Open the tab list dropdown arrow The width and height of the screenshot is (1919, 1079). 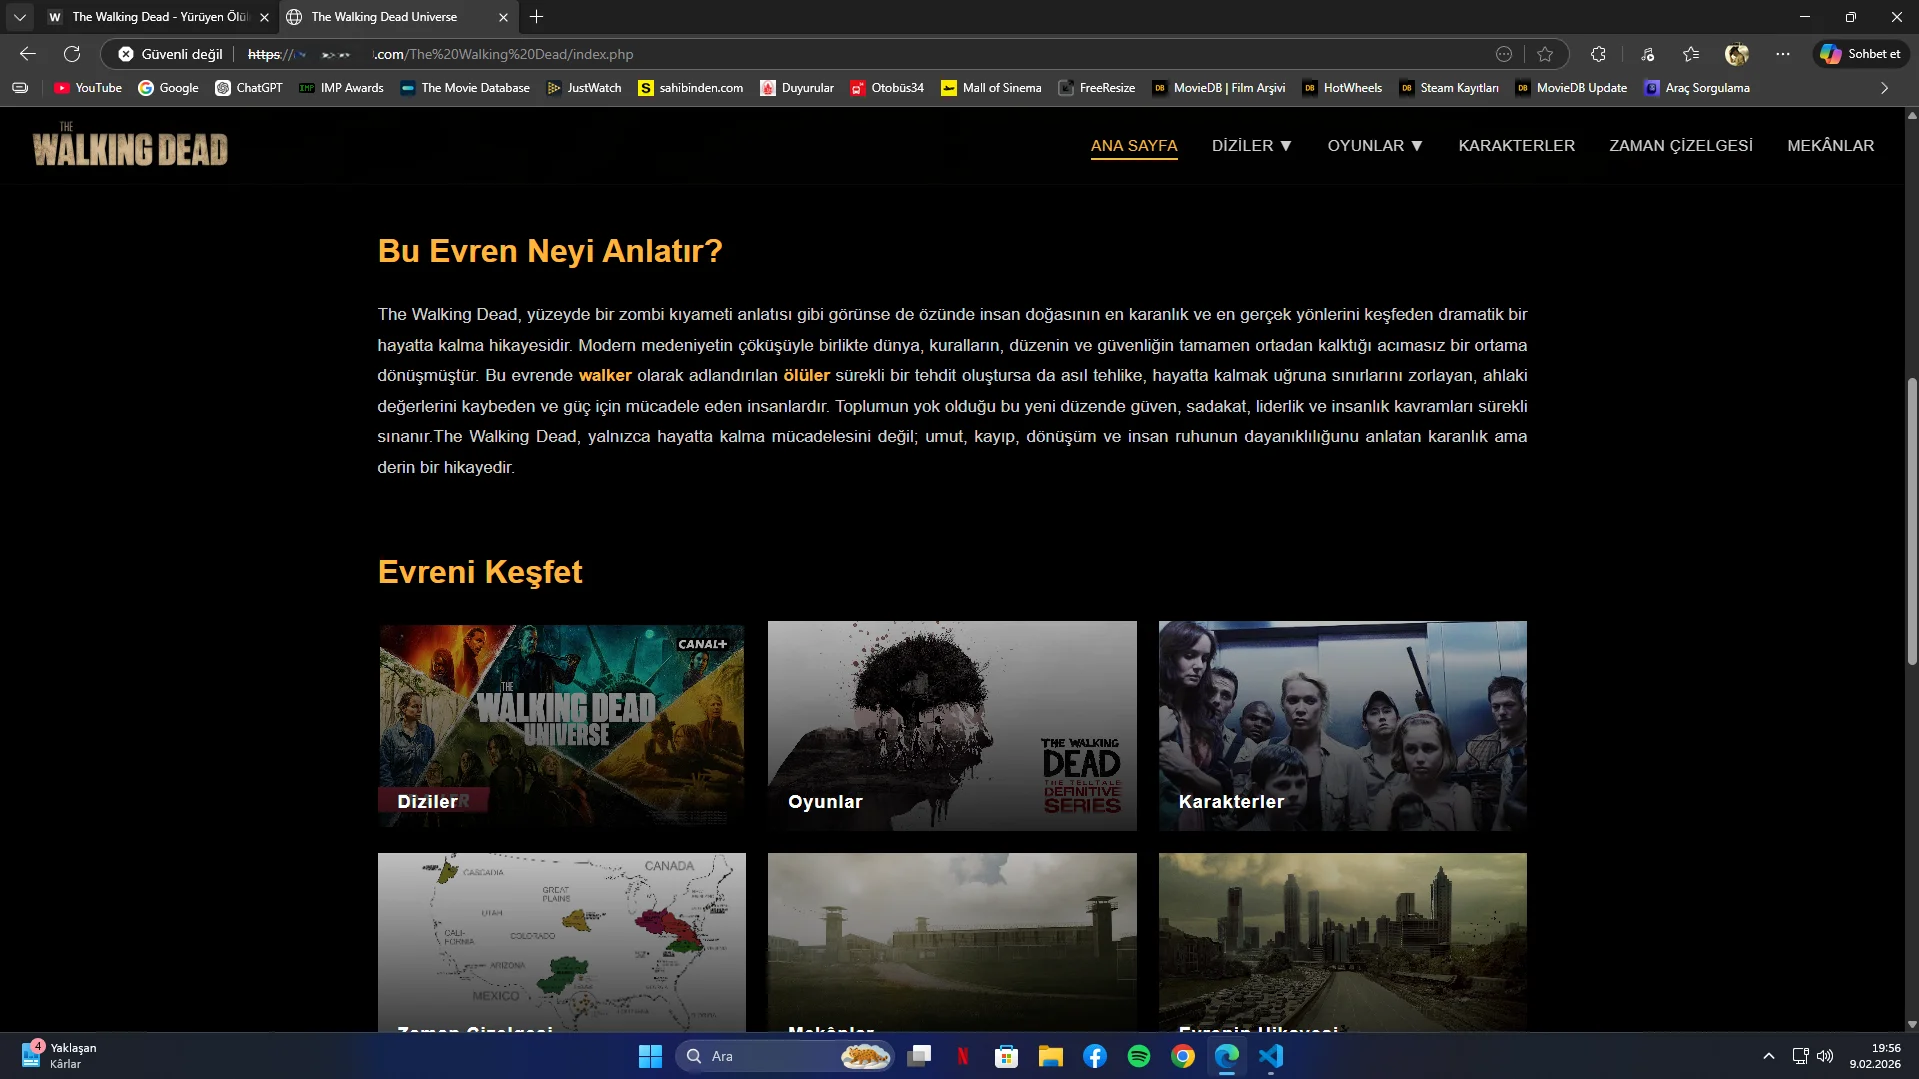click(x=19, y=17)
